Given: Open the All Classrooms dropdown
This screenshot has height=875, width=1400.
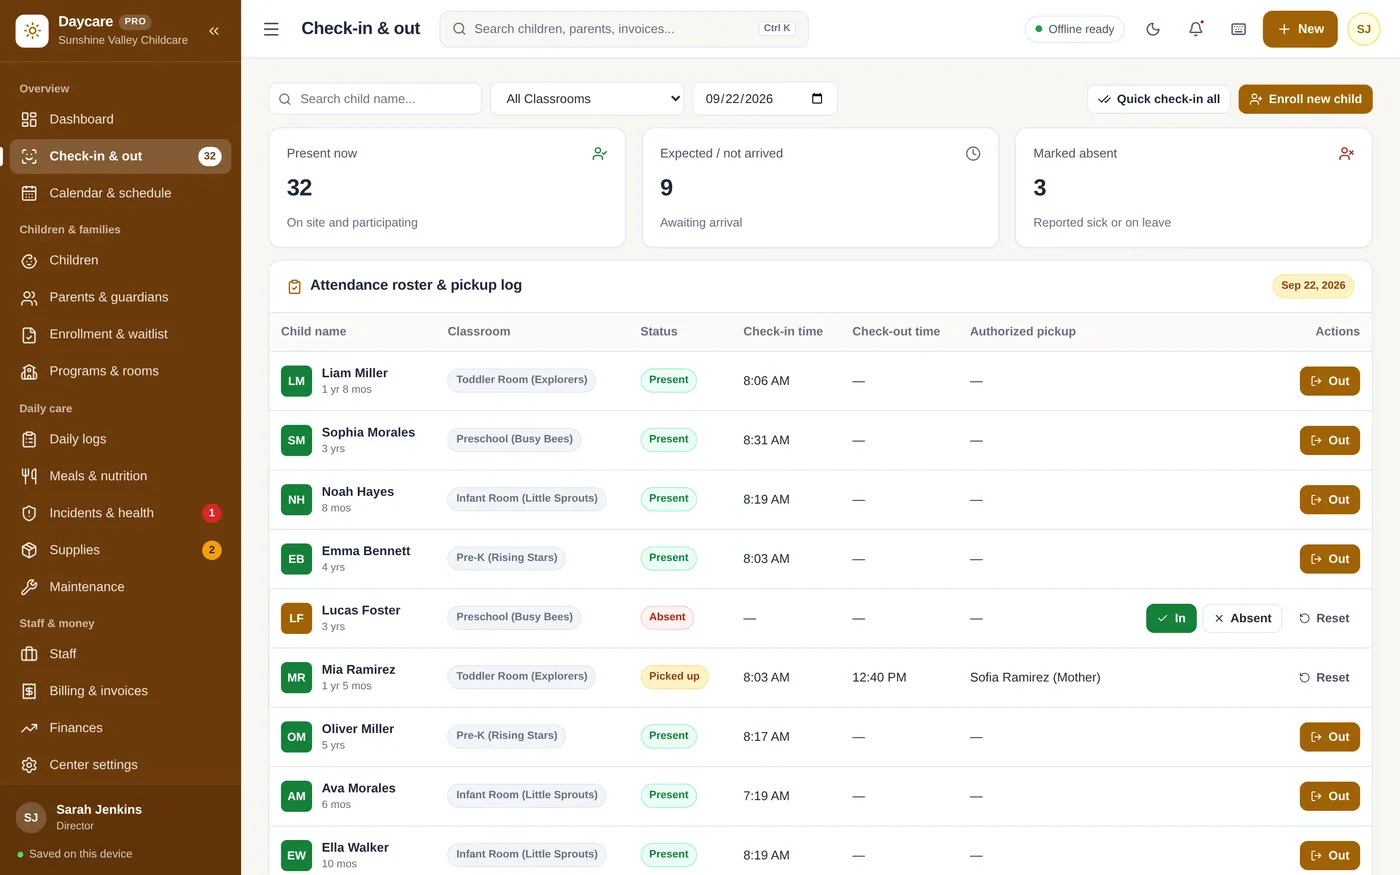Looking at the screenshot, I should click(x=587, y=99).
